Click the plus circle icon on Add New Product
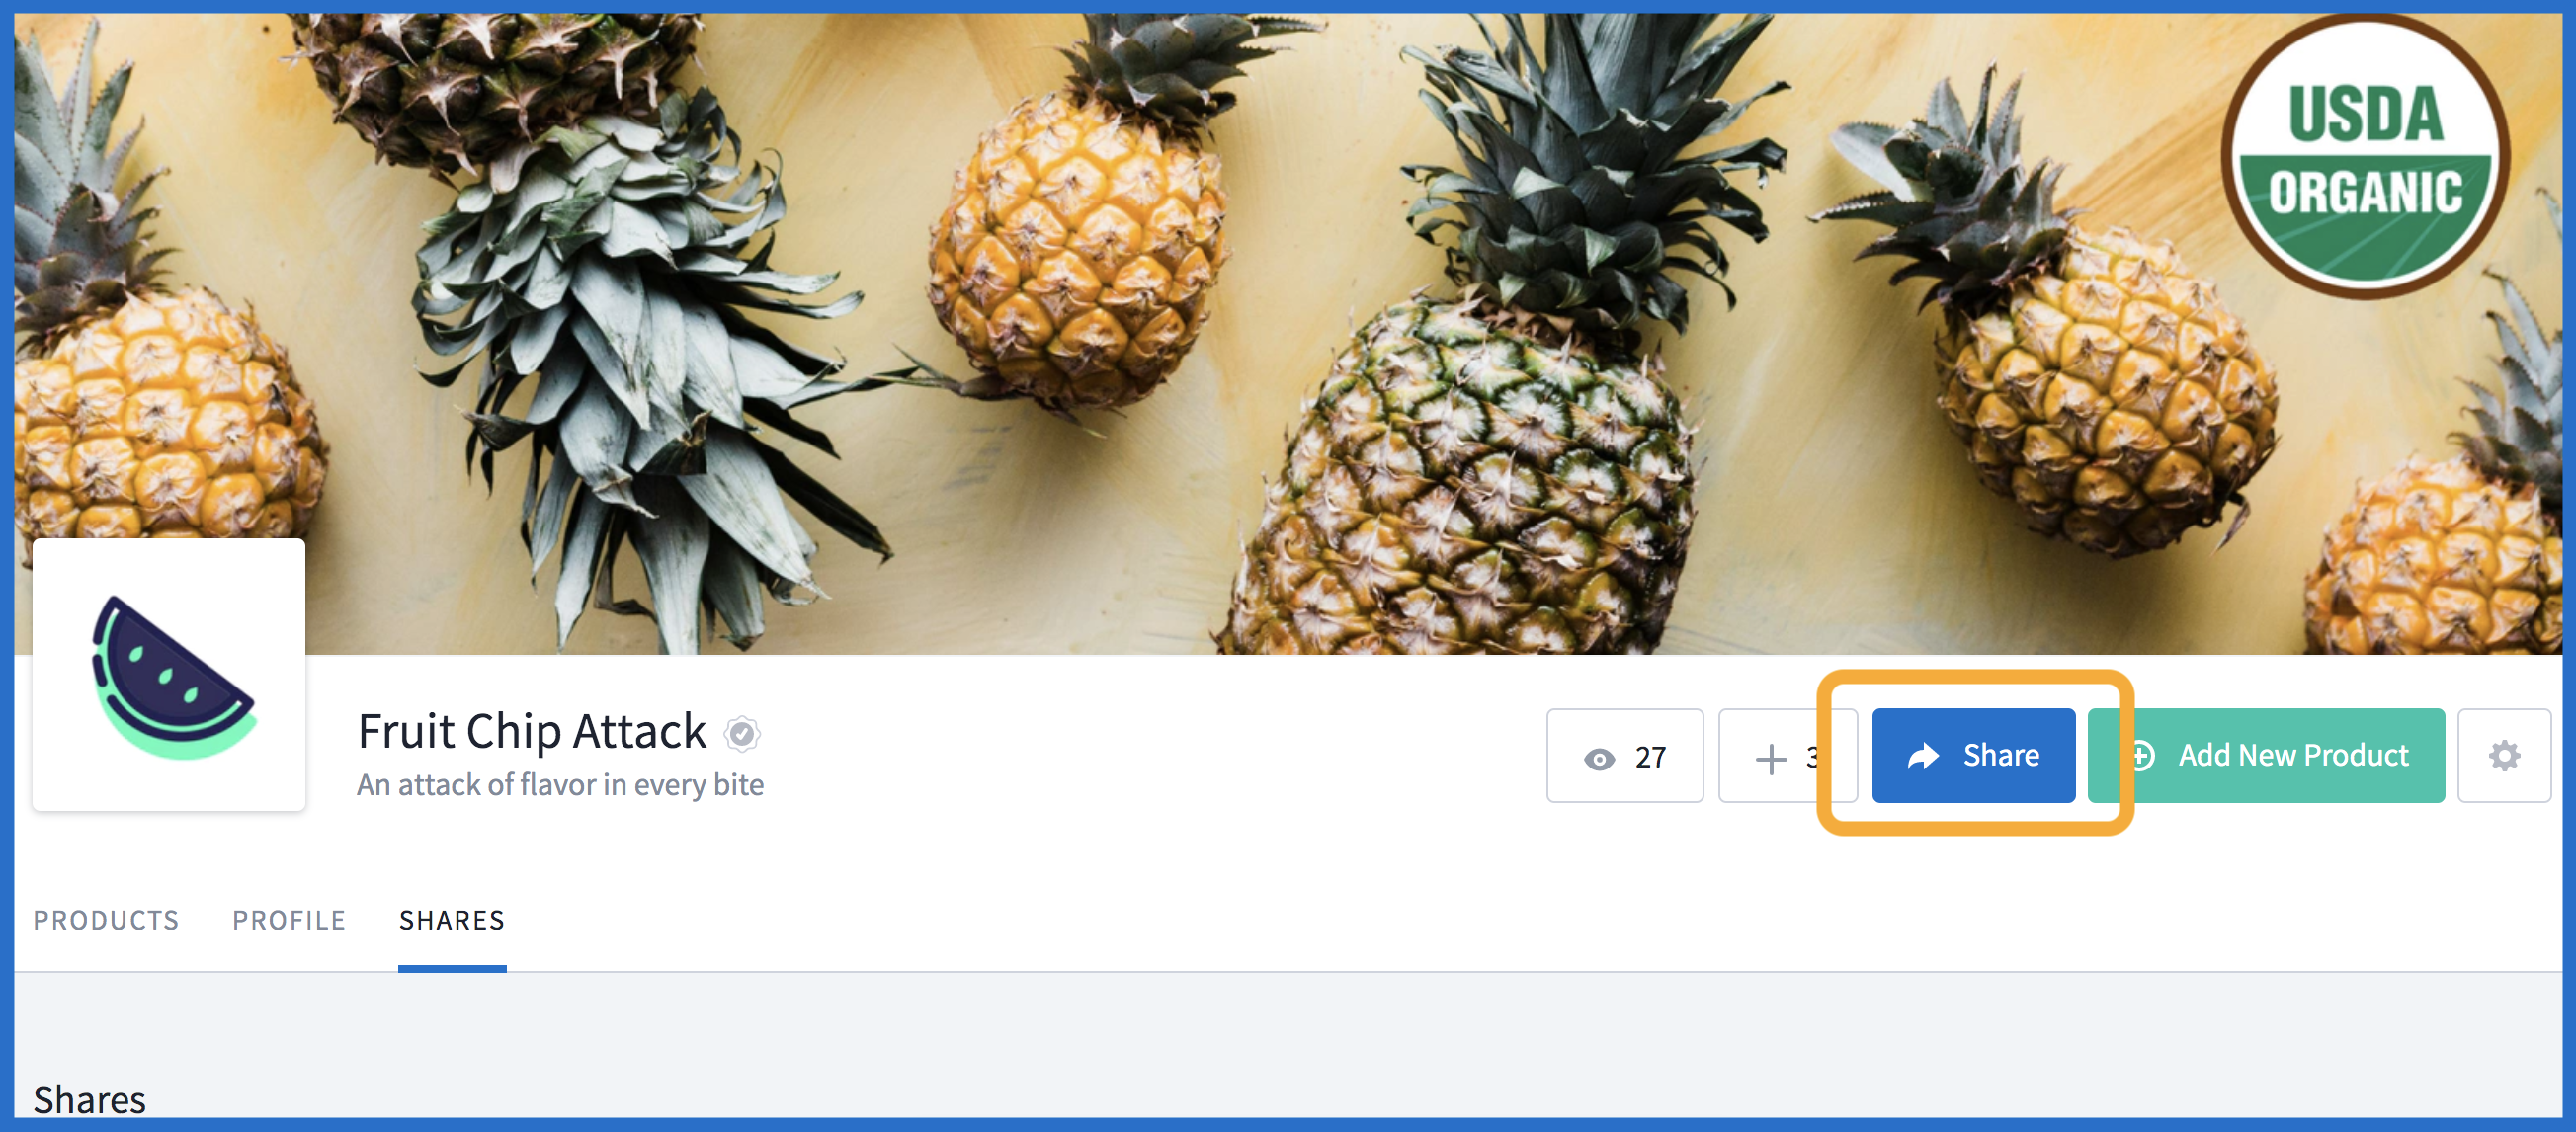The image size is (2576, 1132). tap(2143, 756)
